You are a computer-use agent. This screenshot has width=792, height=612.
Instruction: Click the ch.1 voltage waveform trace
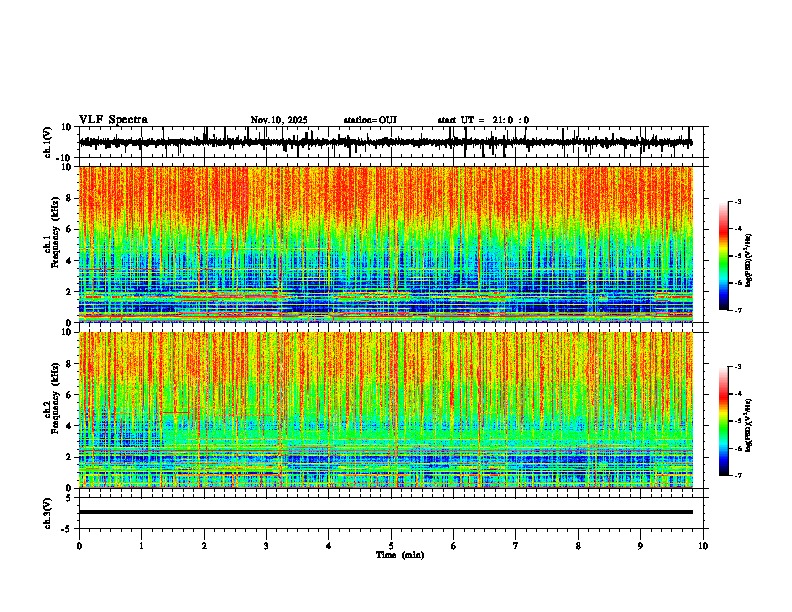(x=385, y=142)
